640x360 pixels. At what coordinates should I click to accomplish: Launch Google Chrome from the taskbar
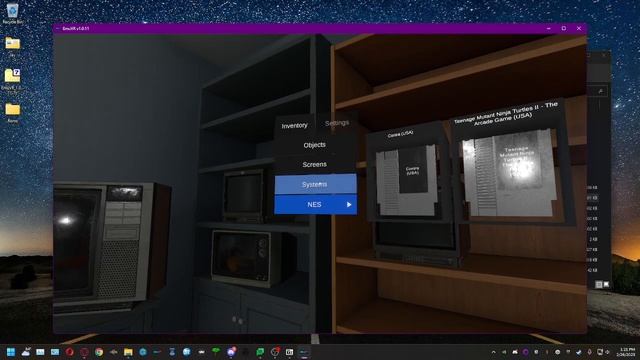(x=99, y=352)
